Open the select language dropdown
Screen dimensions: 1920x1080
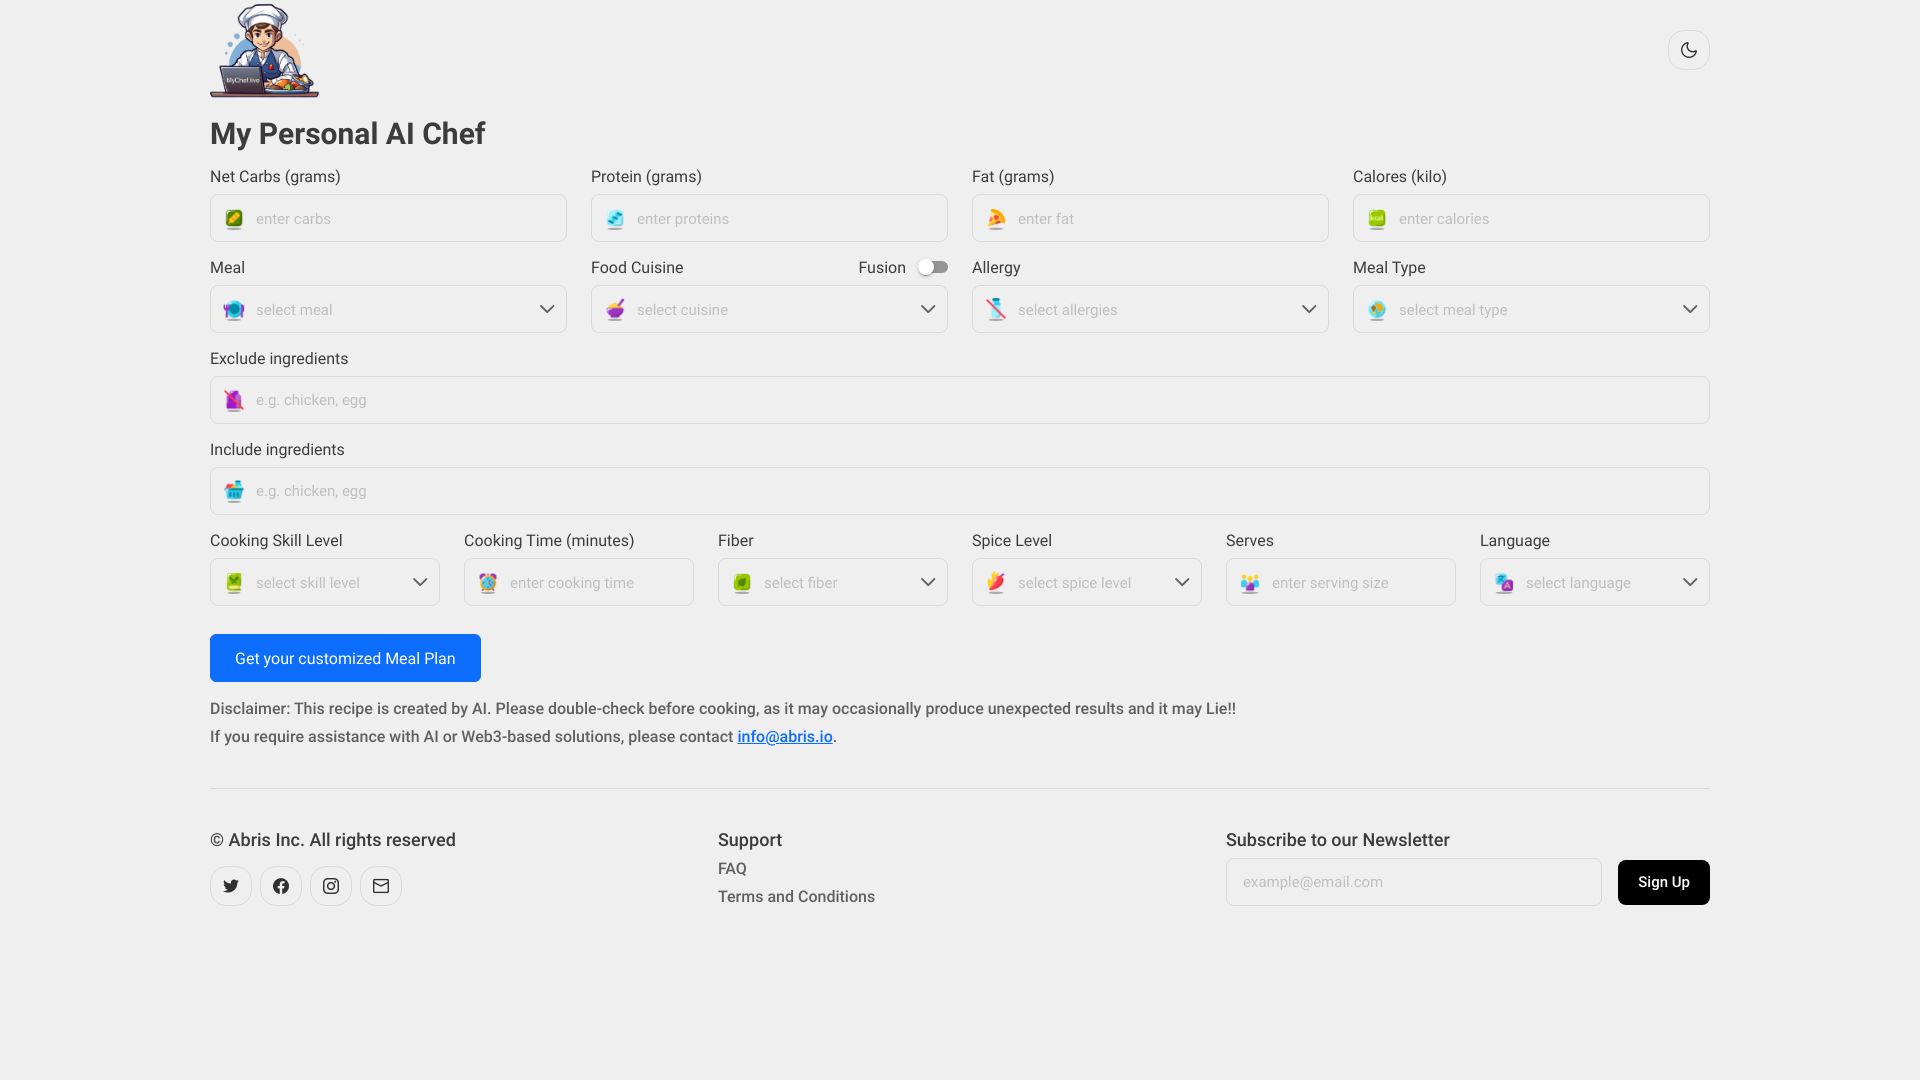(1594, 582)
